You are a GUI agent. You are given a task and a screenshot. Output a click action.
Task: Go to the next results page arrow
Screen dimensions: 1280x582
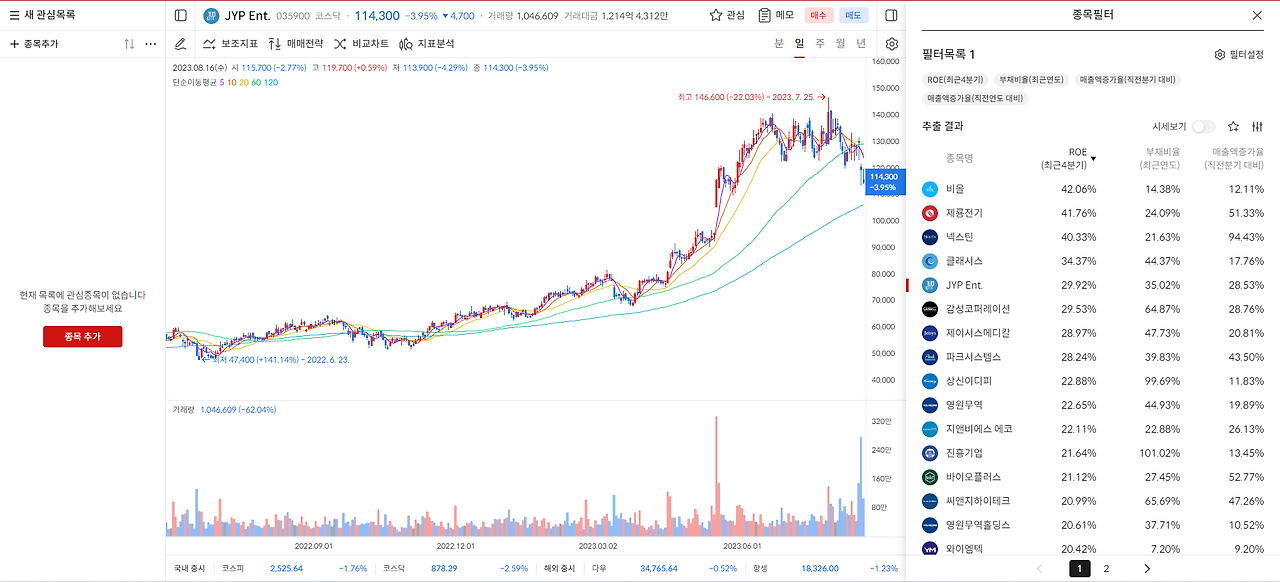point(1146,568)
